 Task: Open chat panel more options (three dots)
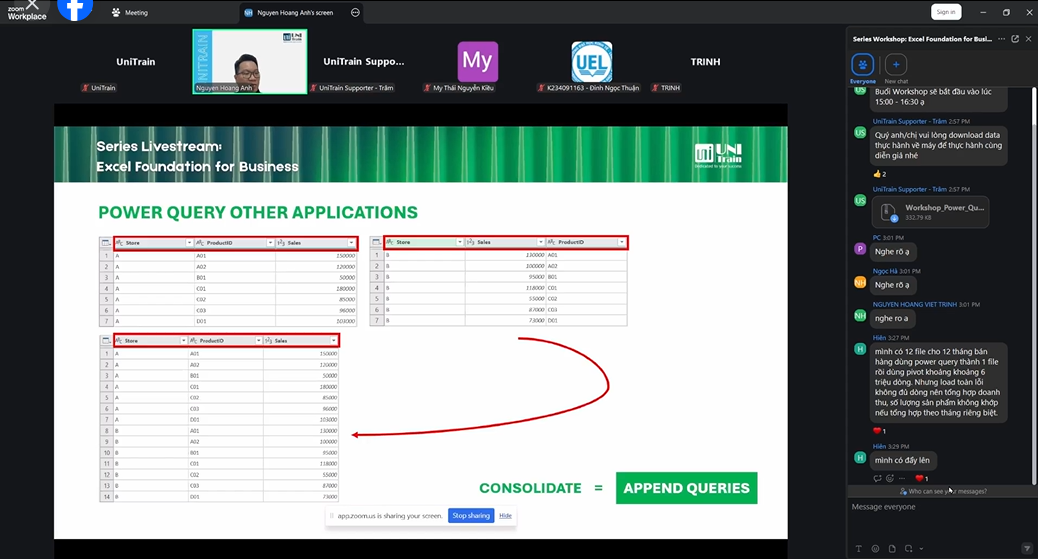coord(1002,39)
